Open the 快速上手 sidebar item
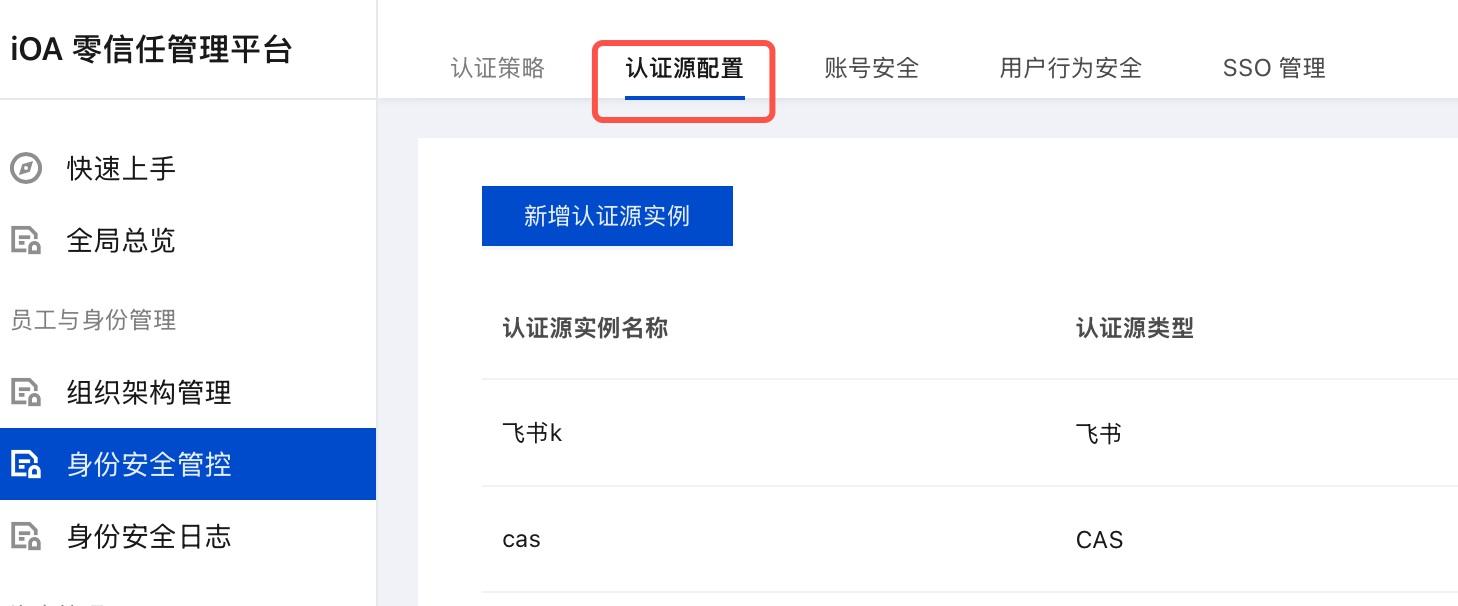The height and width of the screenshot is (606, 1458). [x=121, y=168]
